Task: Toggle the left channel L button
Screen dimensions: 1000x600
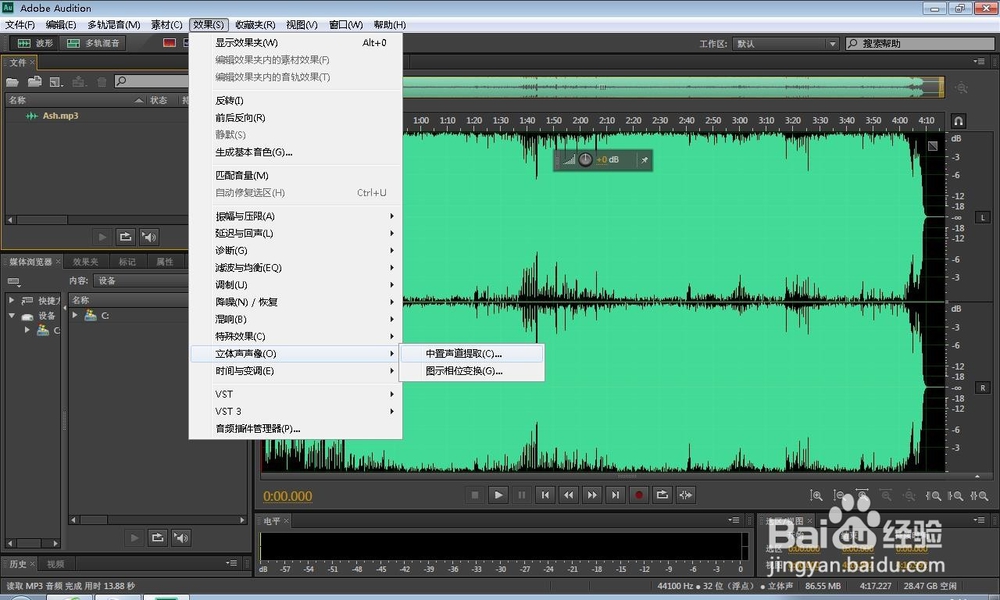Action: (x=983, y=217)
